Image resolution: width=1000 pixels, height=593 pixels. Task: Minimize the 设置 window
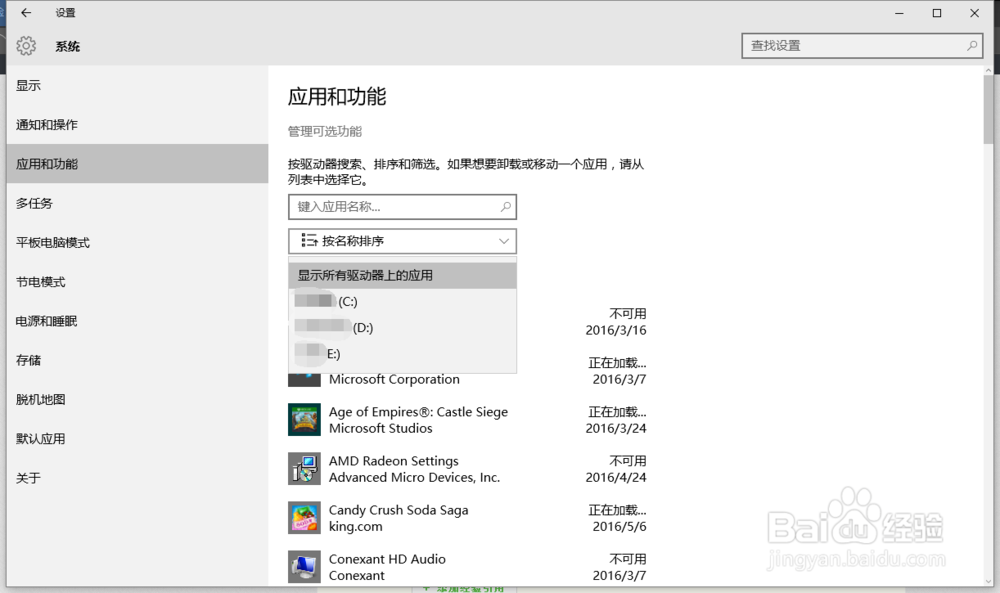point(899,13)
